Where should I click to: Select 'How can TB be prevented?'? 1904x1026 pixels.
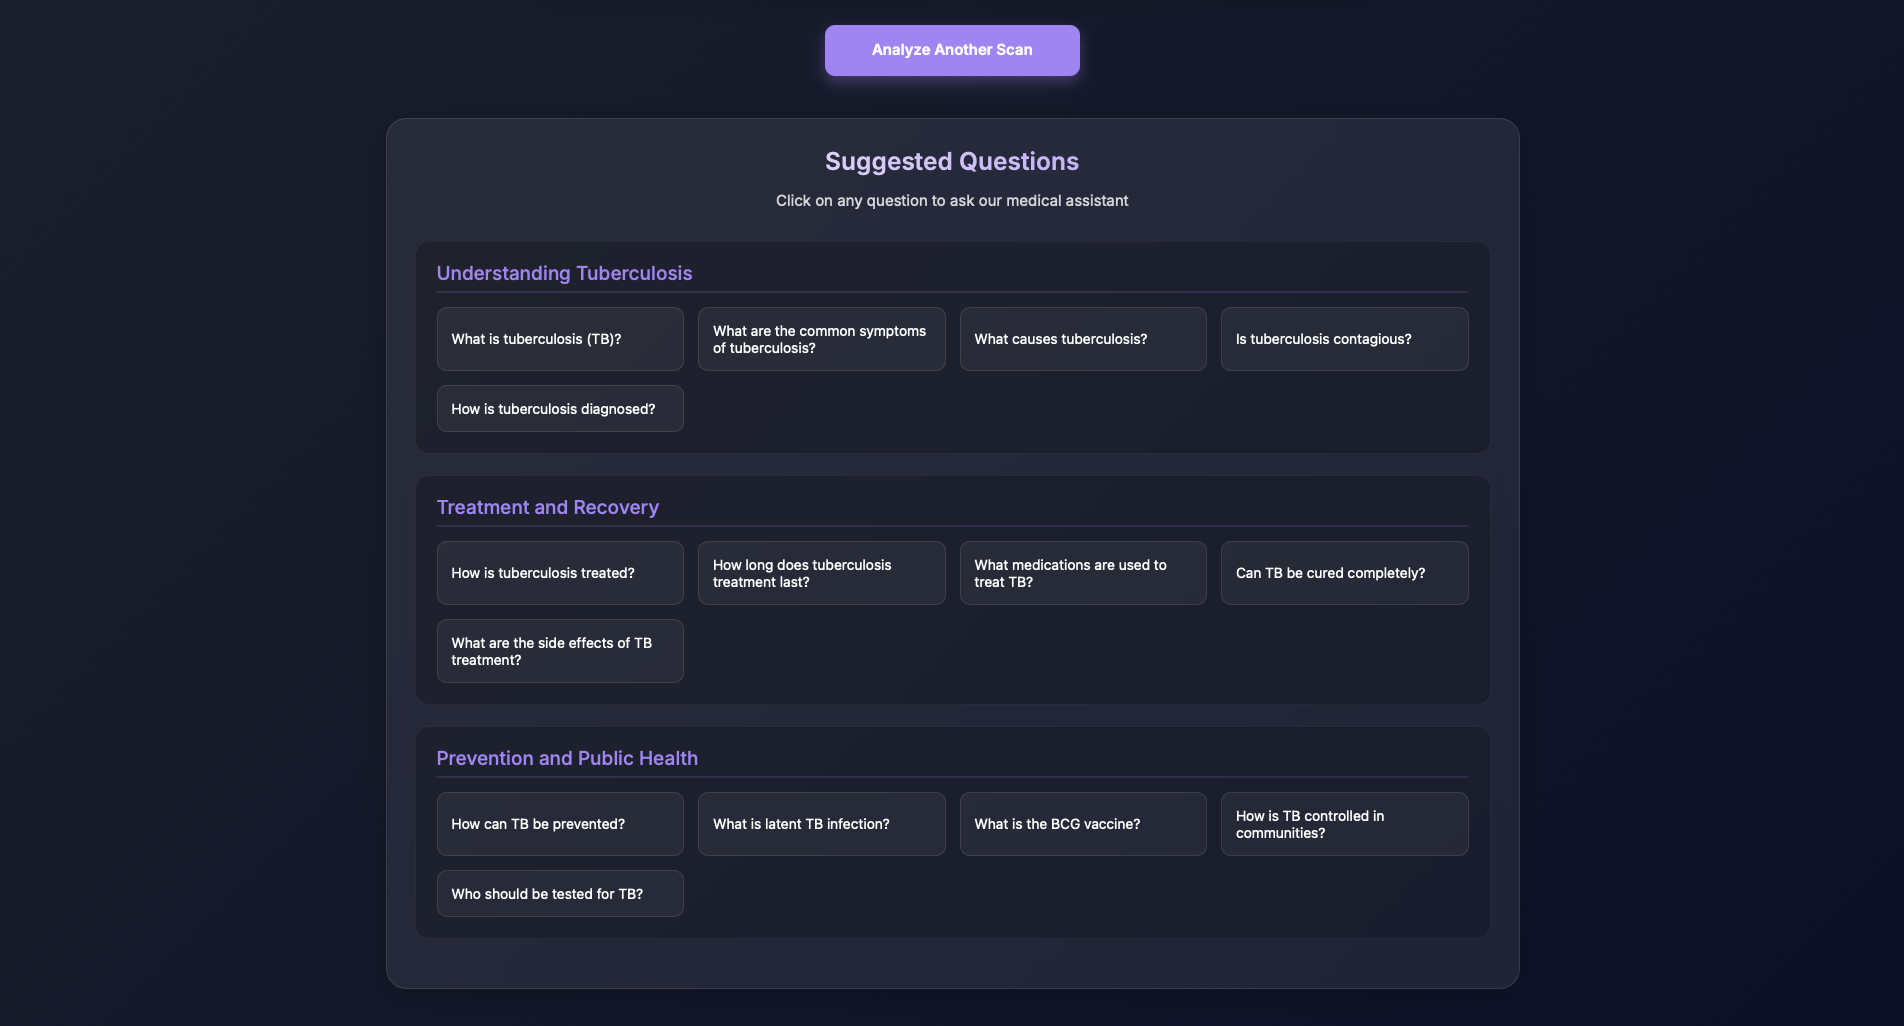point(560,824)
